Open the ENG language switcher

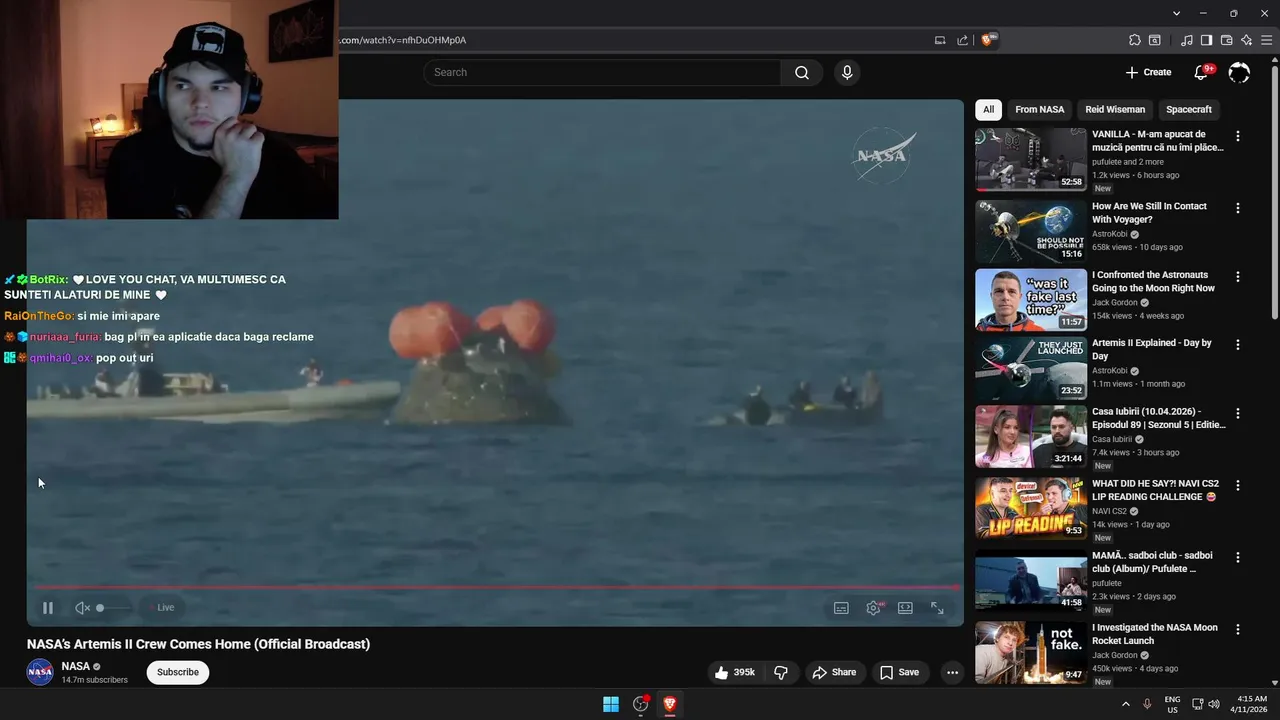coord(1172,704)
